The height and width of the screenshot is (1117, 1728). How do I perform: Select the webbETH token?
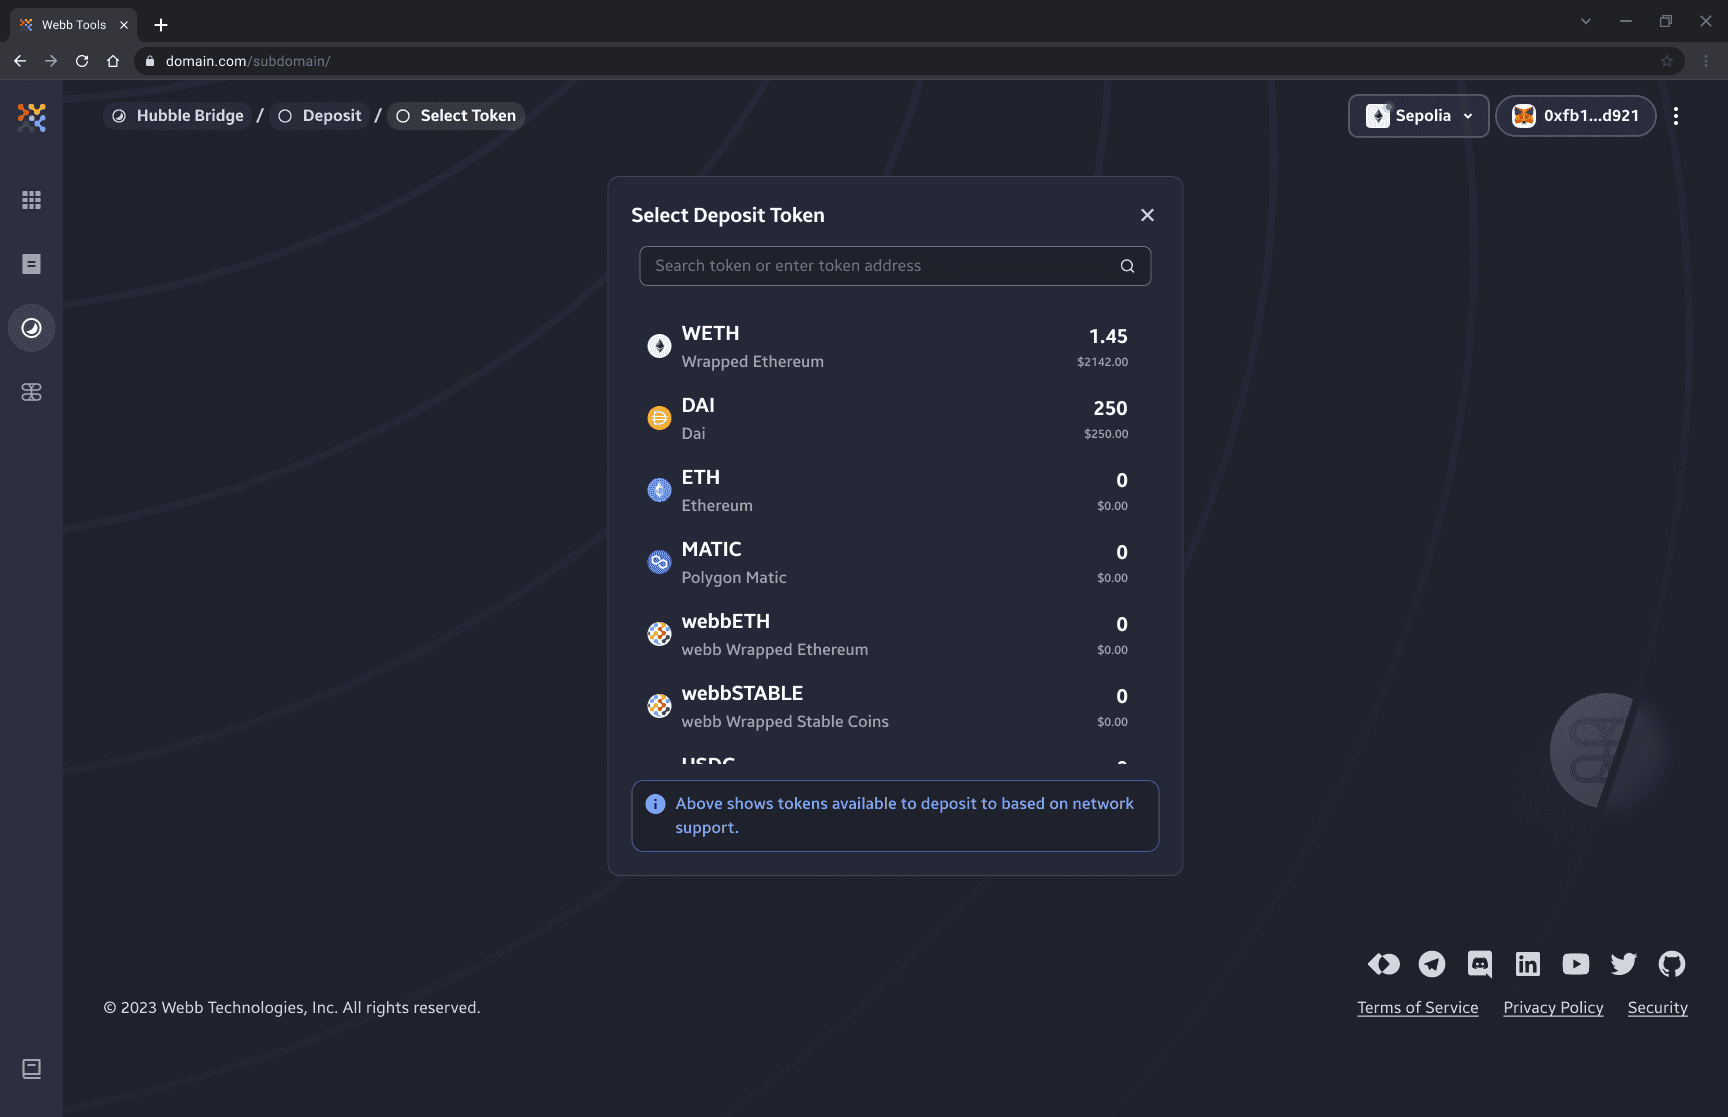pyautogui.click(x=895, y=634)
